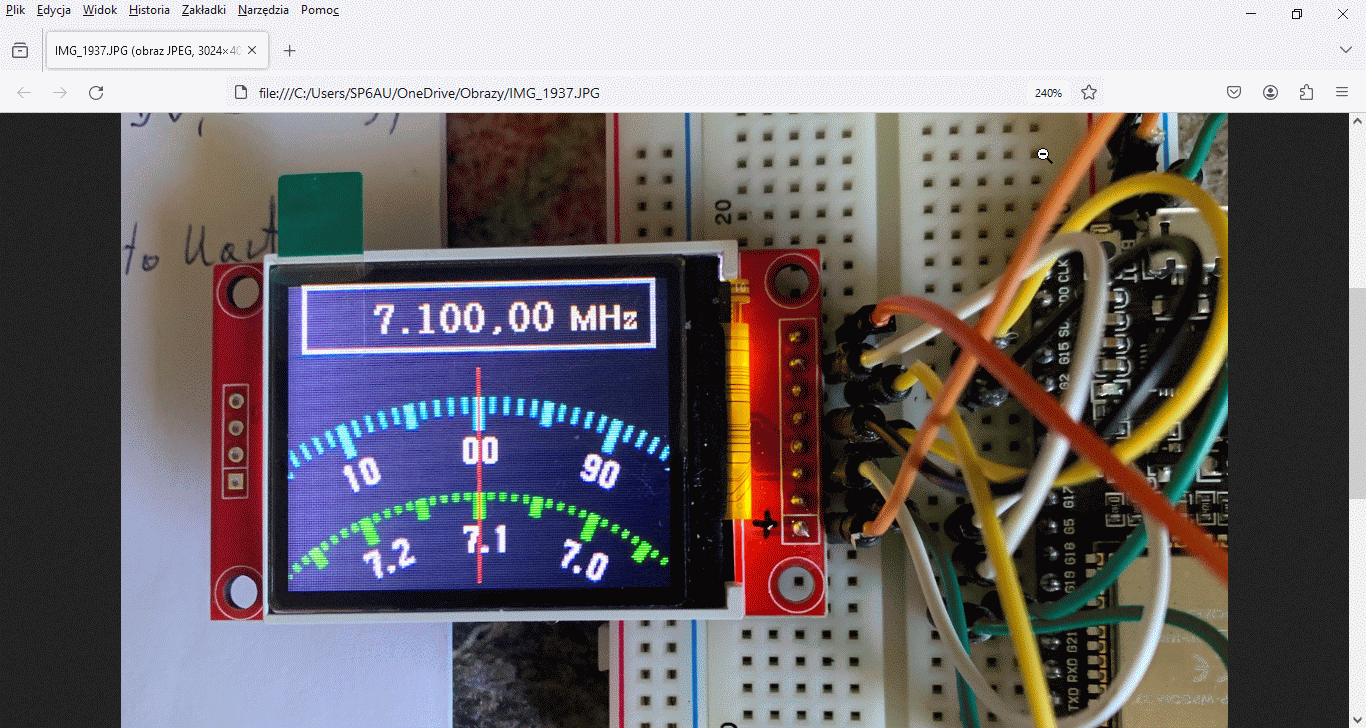Image resolution: width=1366 pixels, height=728 pixels.
Task: Open the Extensions puzzle icon
Action: pos(1306,93)
